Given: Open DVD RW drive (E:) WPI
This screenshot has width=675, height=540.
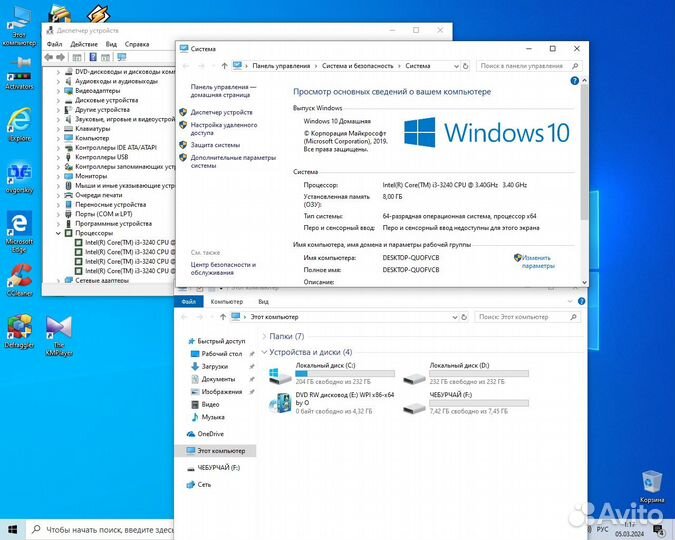Looking at the screenshot, I should coord(331,403).
